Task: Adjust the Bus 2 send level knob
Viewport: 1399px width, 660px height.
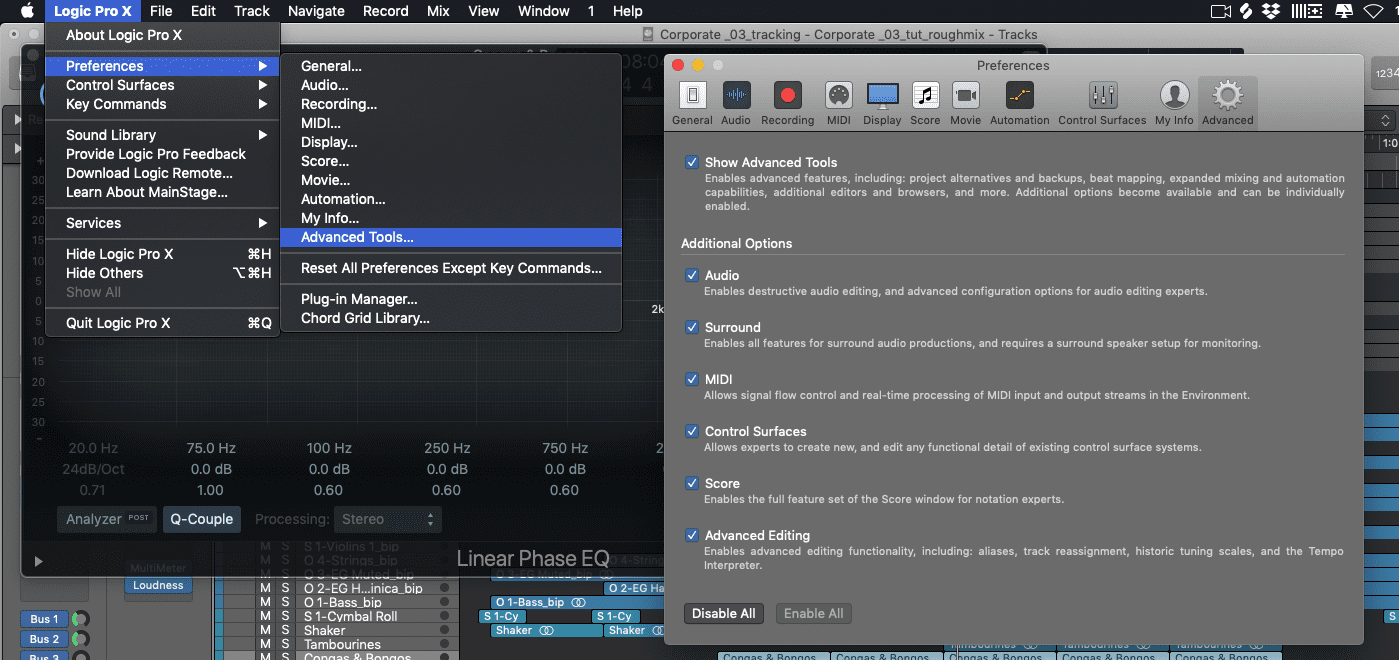Action: pyautogui.click(x=80, y=639)
